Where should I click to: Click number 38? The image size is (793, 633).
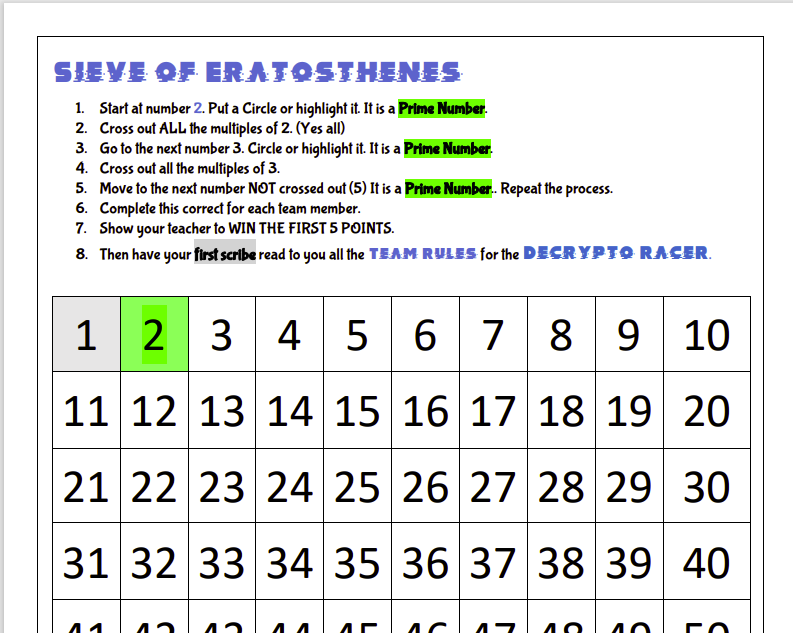coord(561,561)
